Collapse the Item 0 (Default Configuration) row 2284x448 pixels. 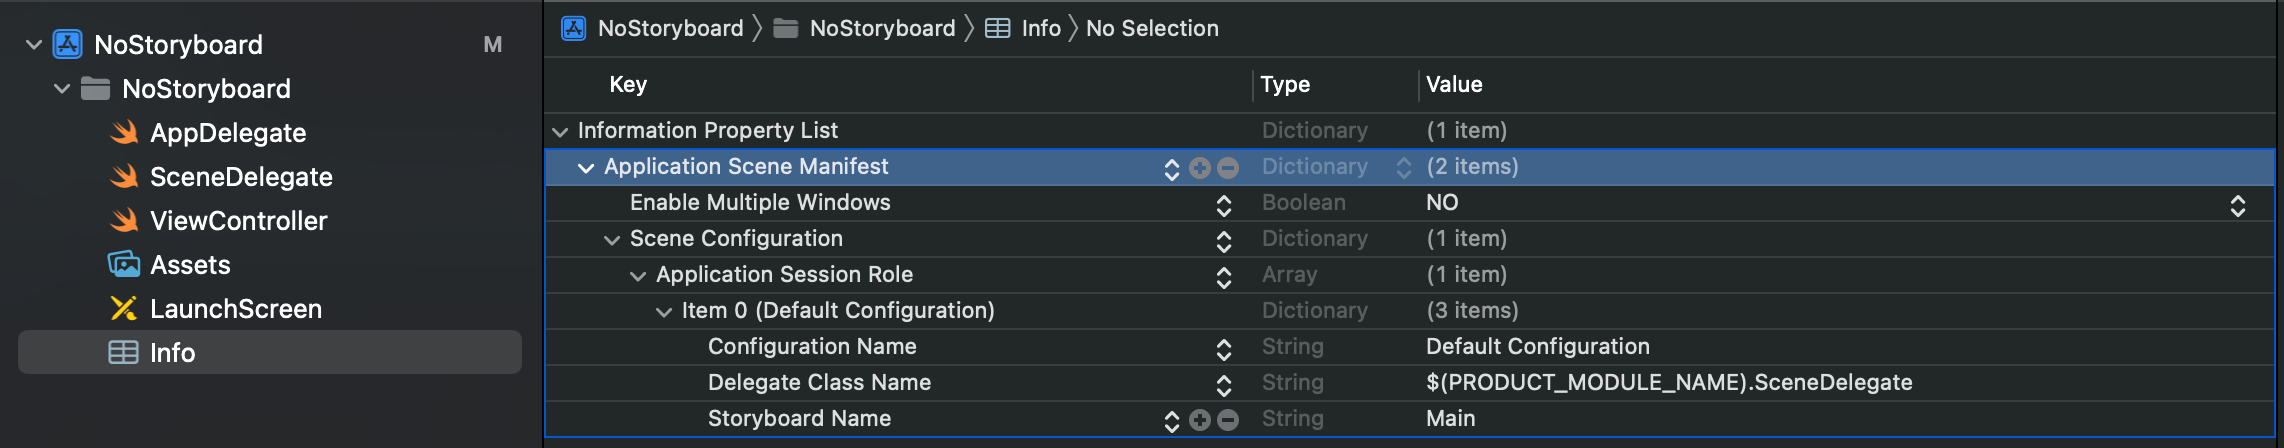[x=664, y=312]
